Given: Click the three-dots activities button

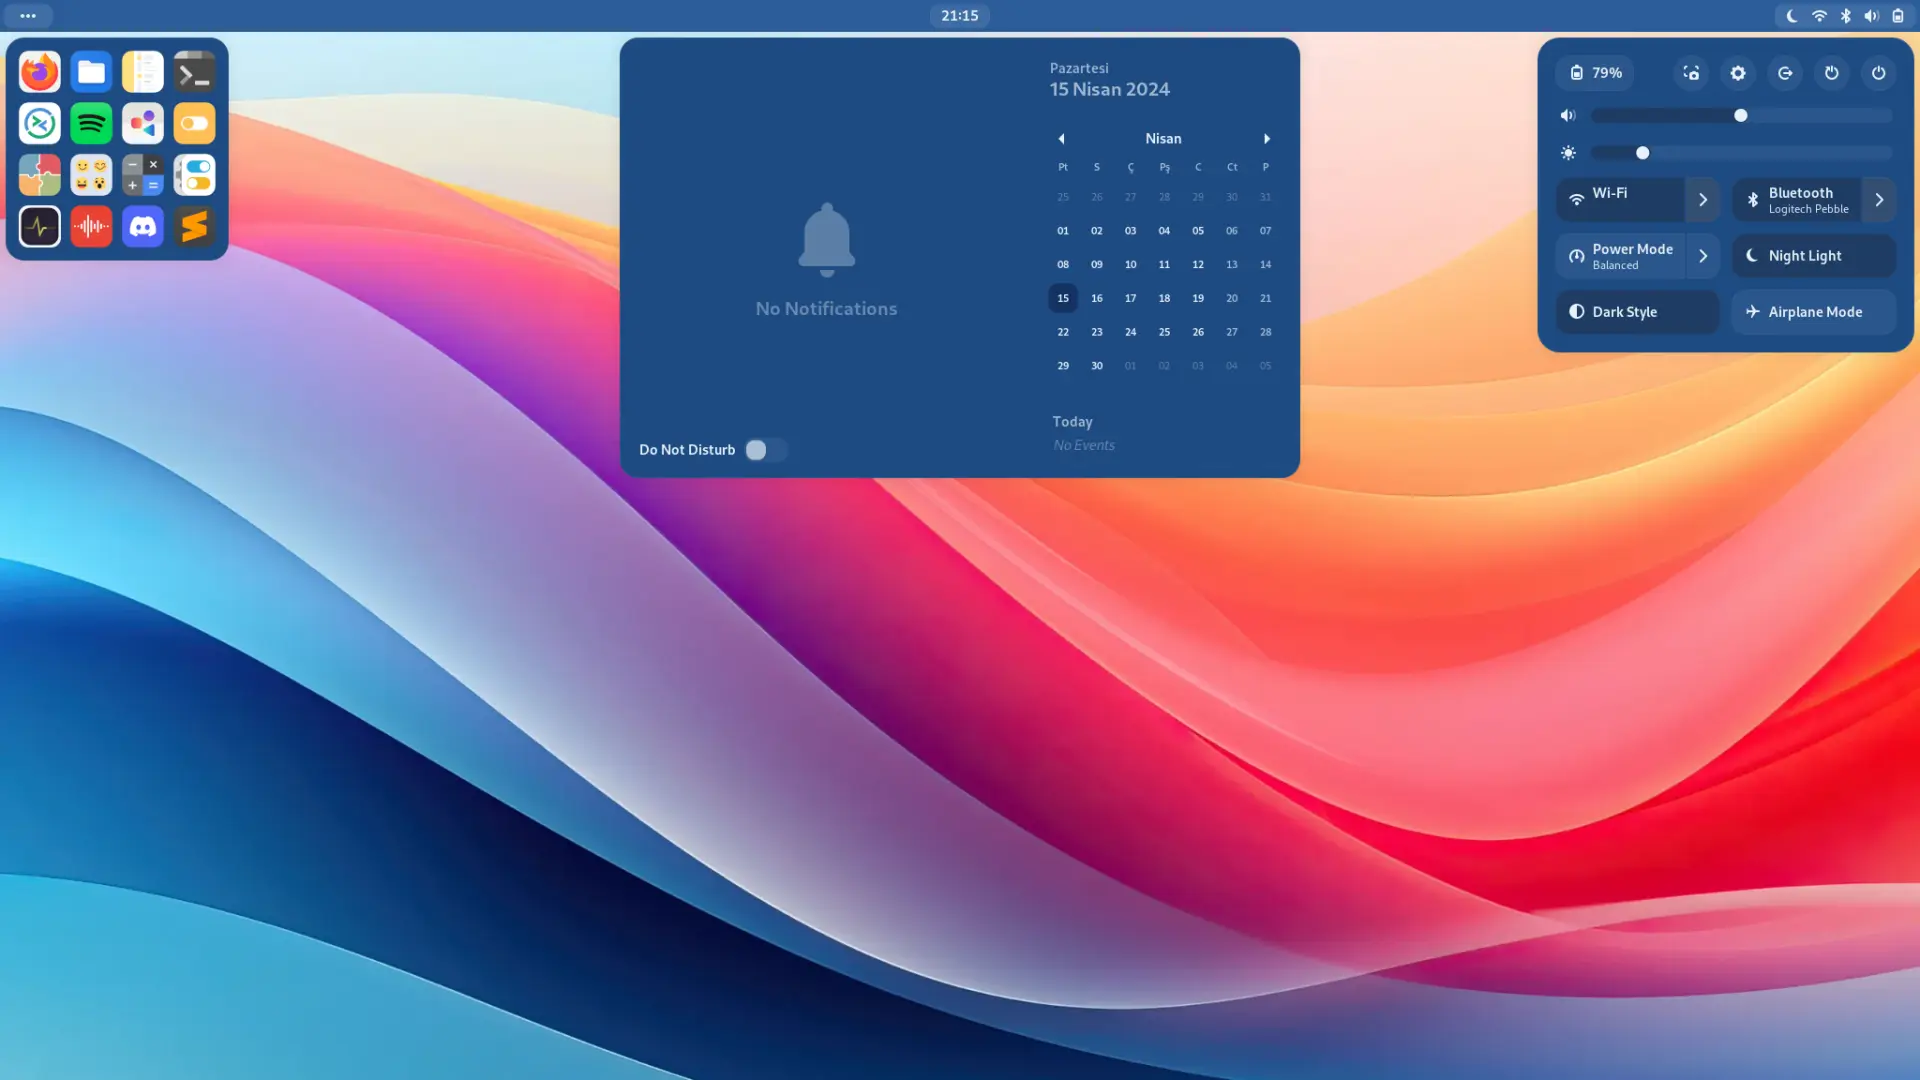Looking at the screenshot, I should [x=28, y=16].
